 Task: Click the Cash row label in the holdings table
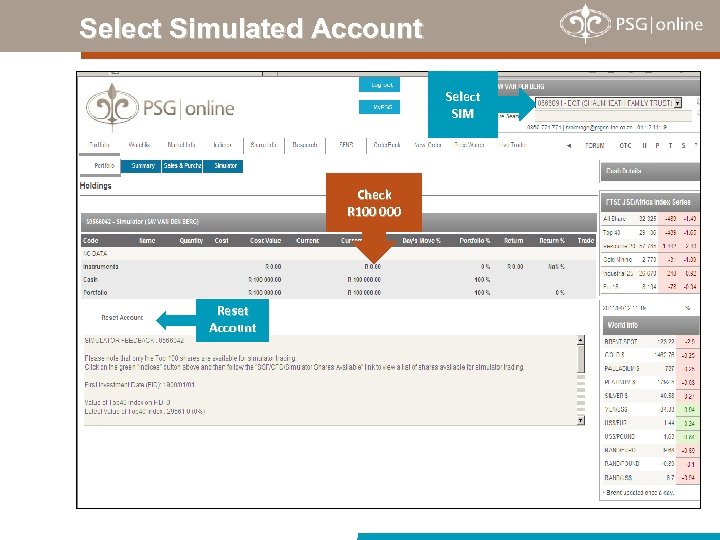pos(90,280)
